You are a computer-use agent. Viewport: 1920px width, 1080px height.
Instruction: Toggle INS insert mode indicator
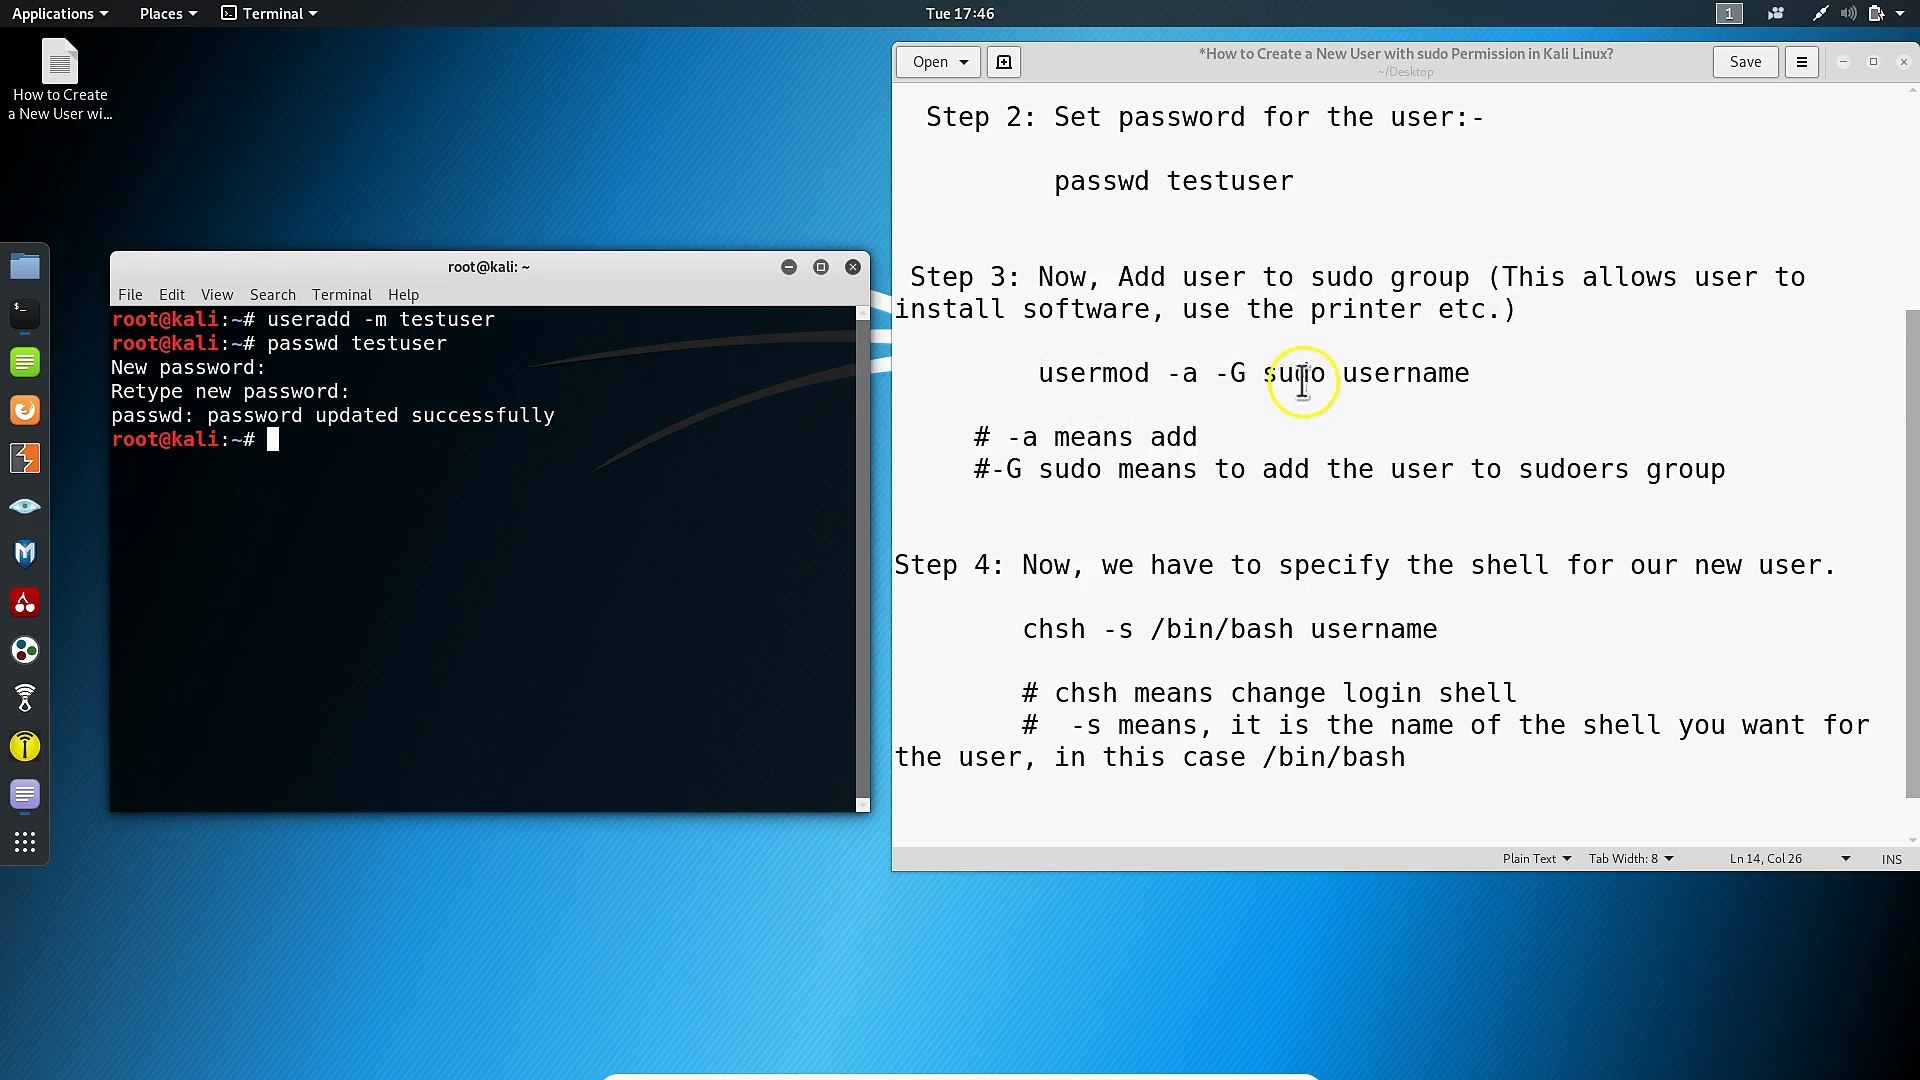[1891, 859]
